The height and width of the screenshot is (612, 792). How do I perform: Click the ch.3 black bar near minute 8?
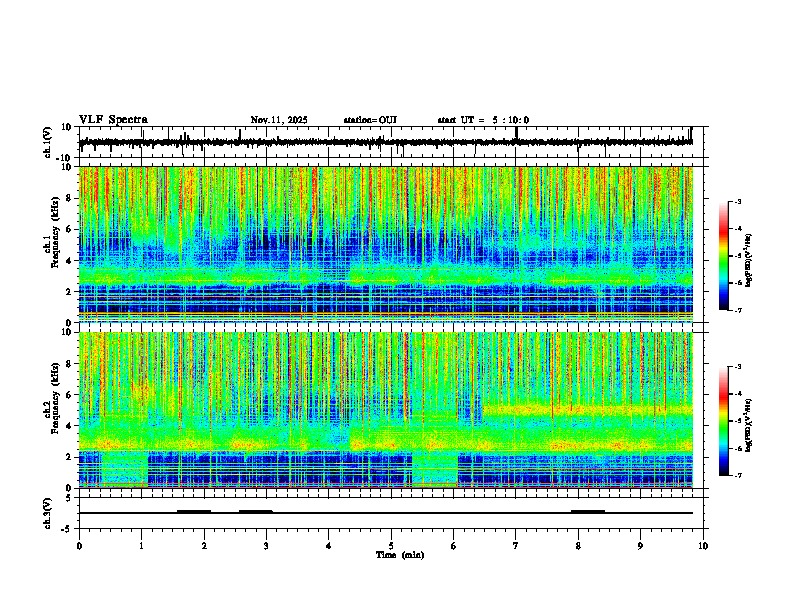588,512
